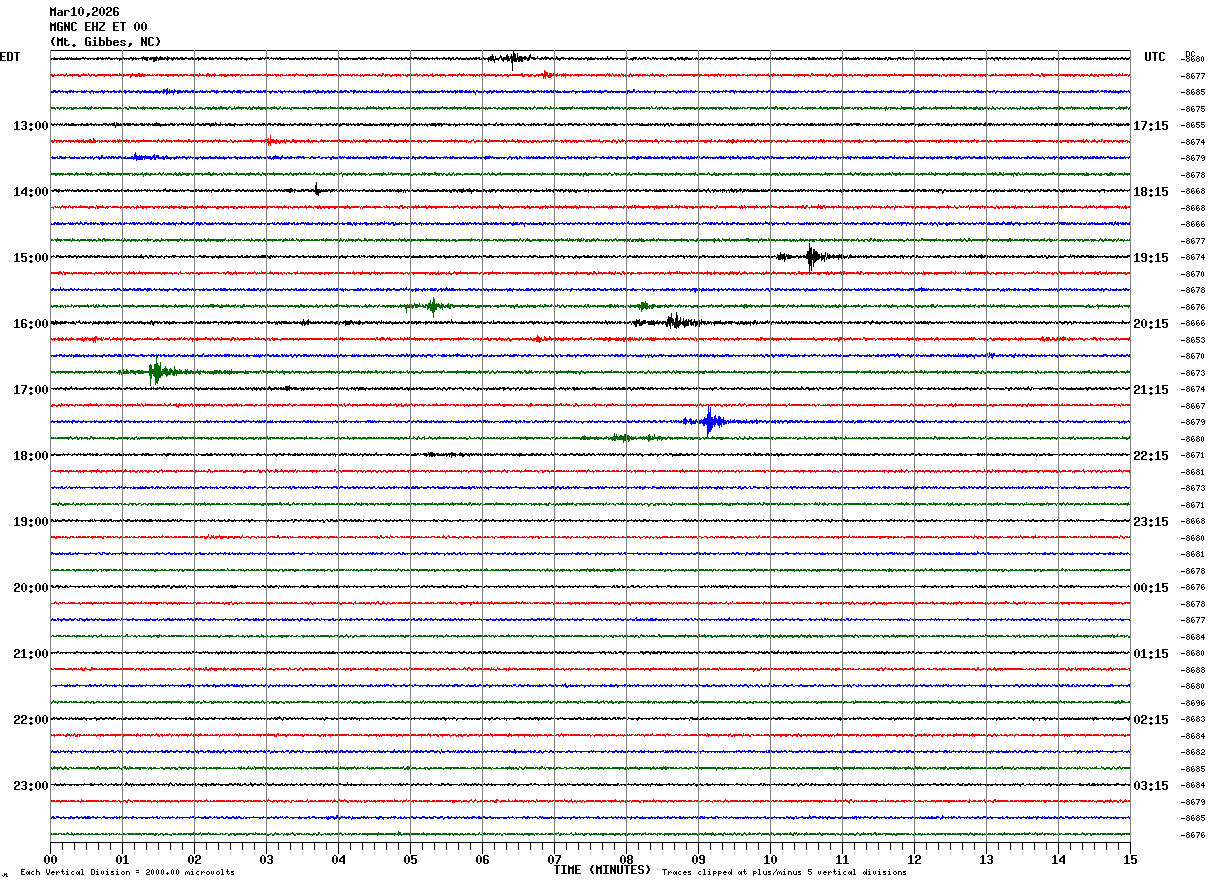The image size is (1210, 886).
Task: Click the black event on the 16:00 trace near minute 8.5
Action: coord(674,321)
